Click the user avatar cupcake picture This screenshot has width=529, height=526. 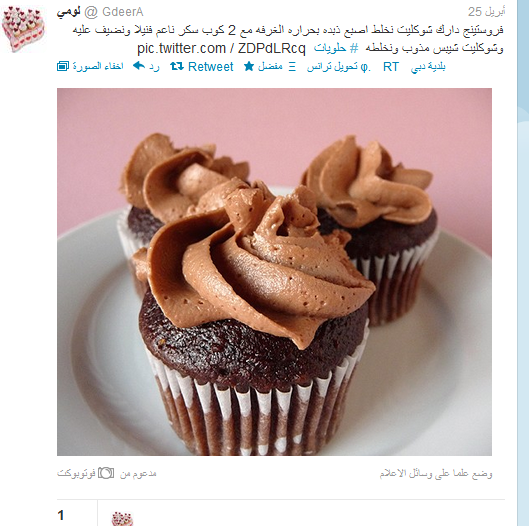point(23,30)
